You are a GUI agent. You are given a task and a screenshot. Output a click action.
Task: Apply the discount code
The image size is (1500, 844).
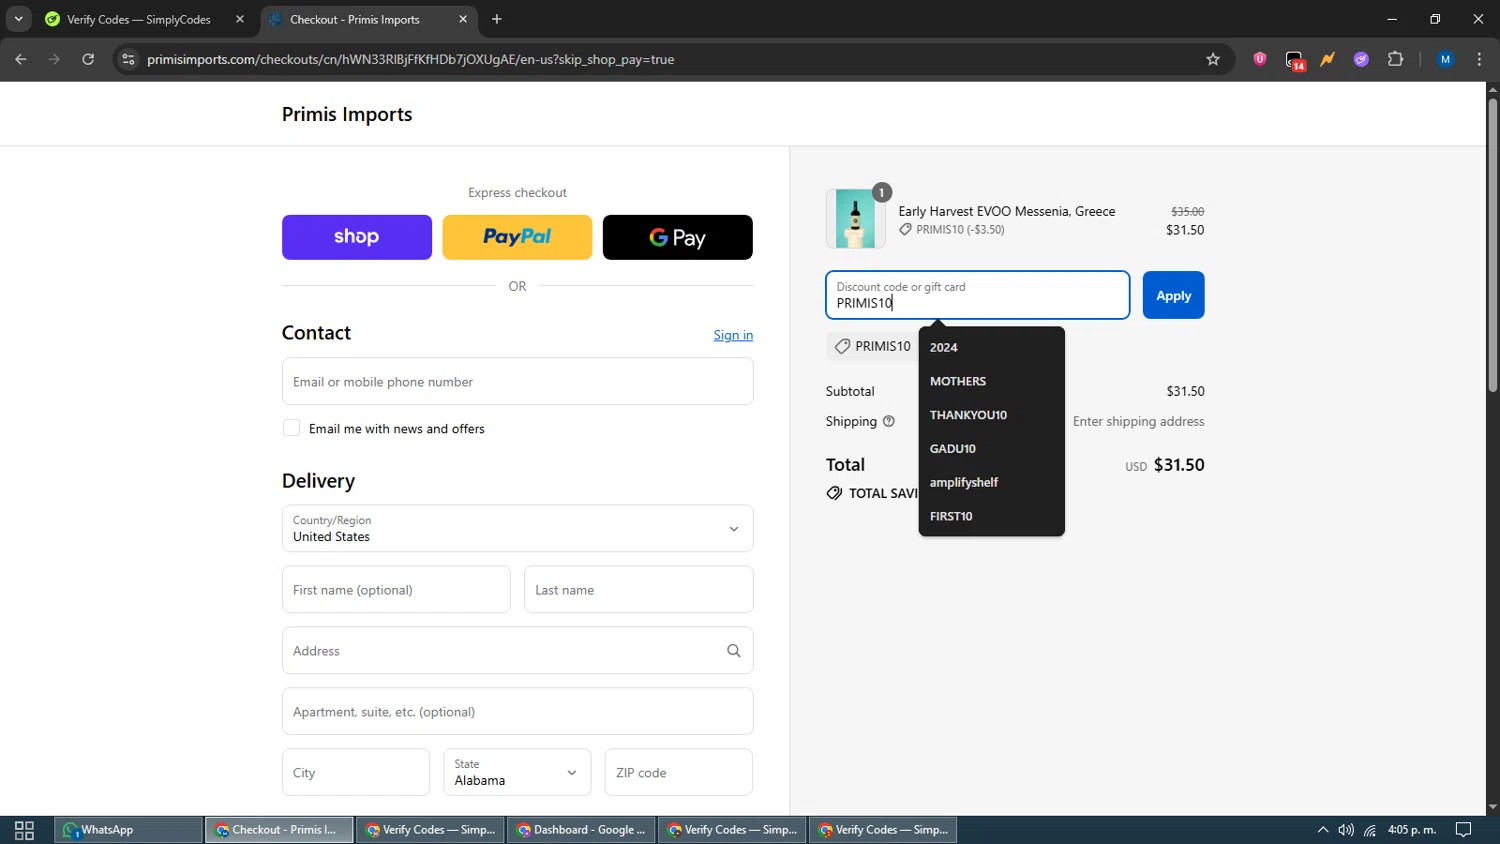(x=1173, y=295)
